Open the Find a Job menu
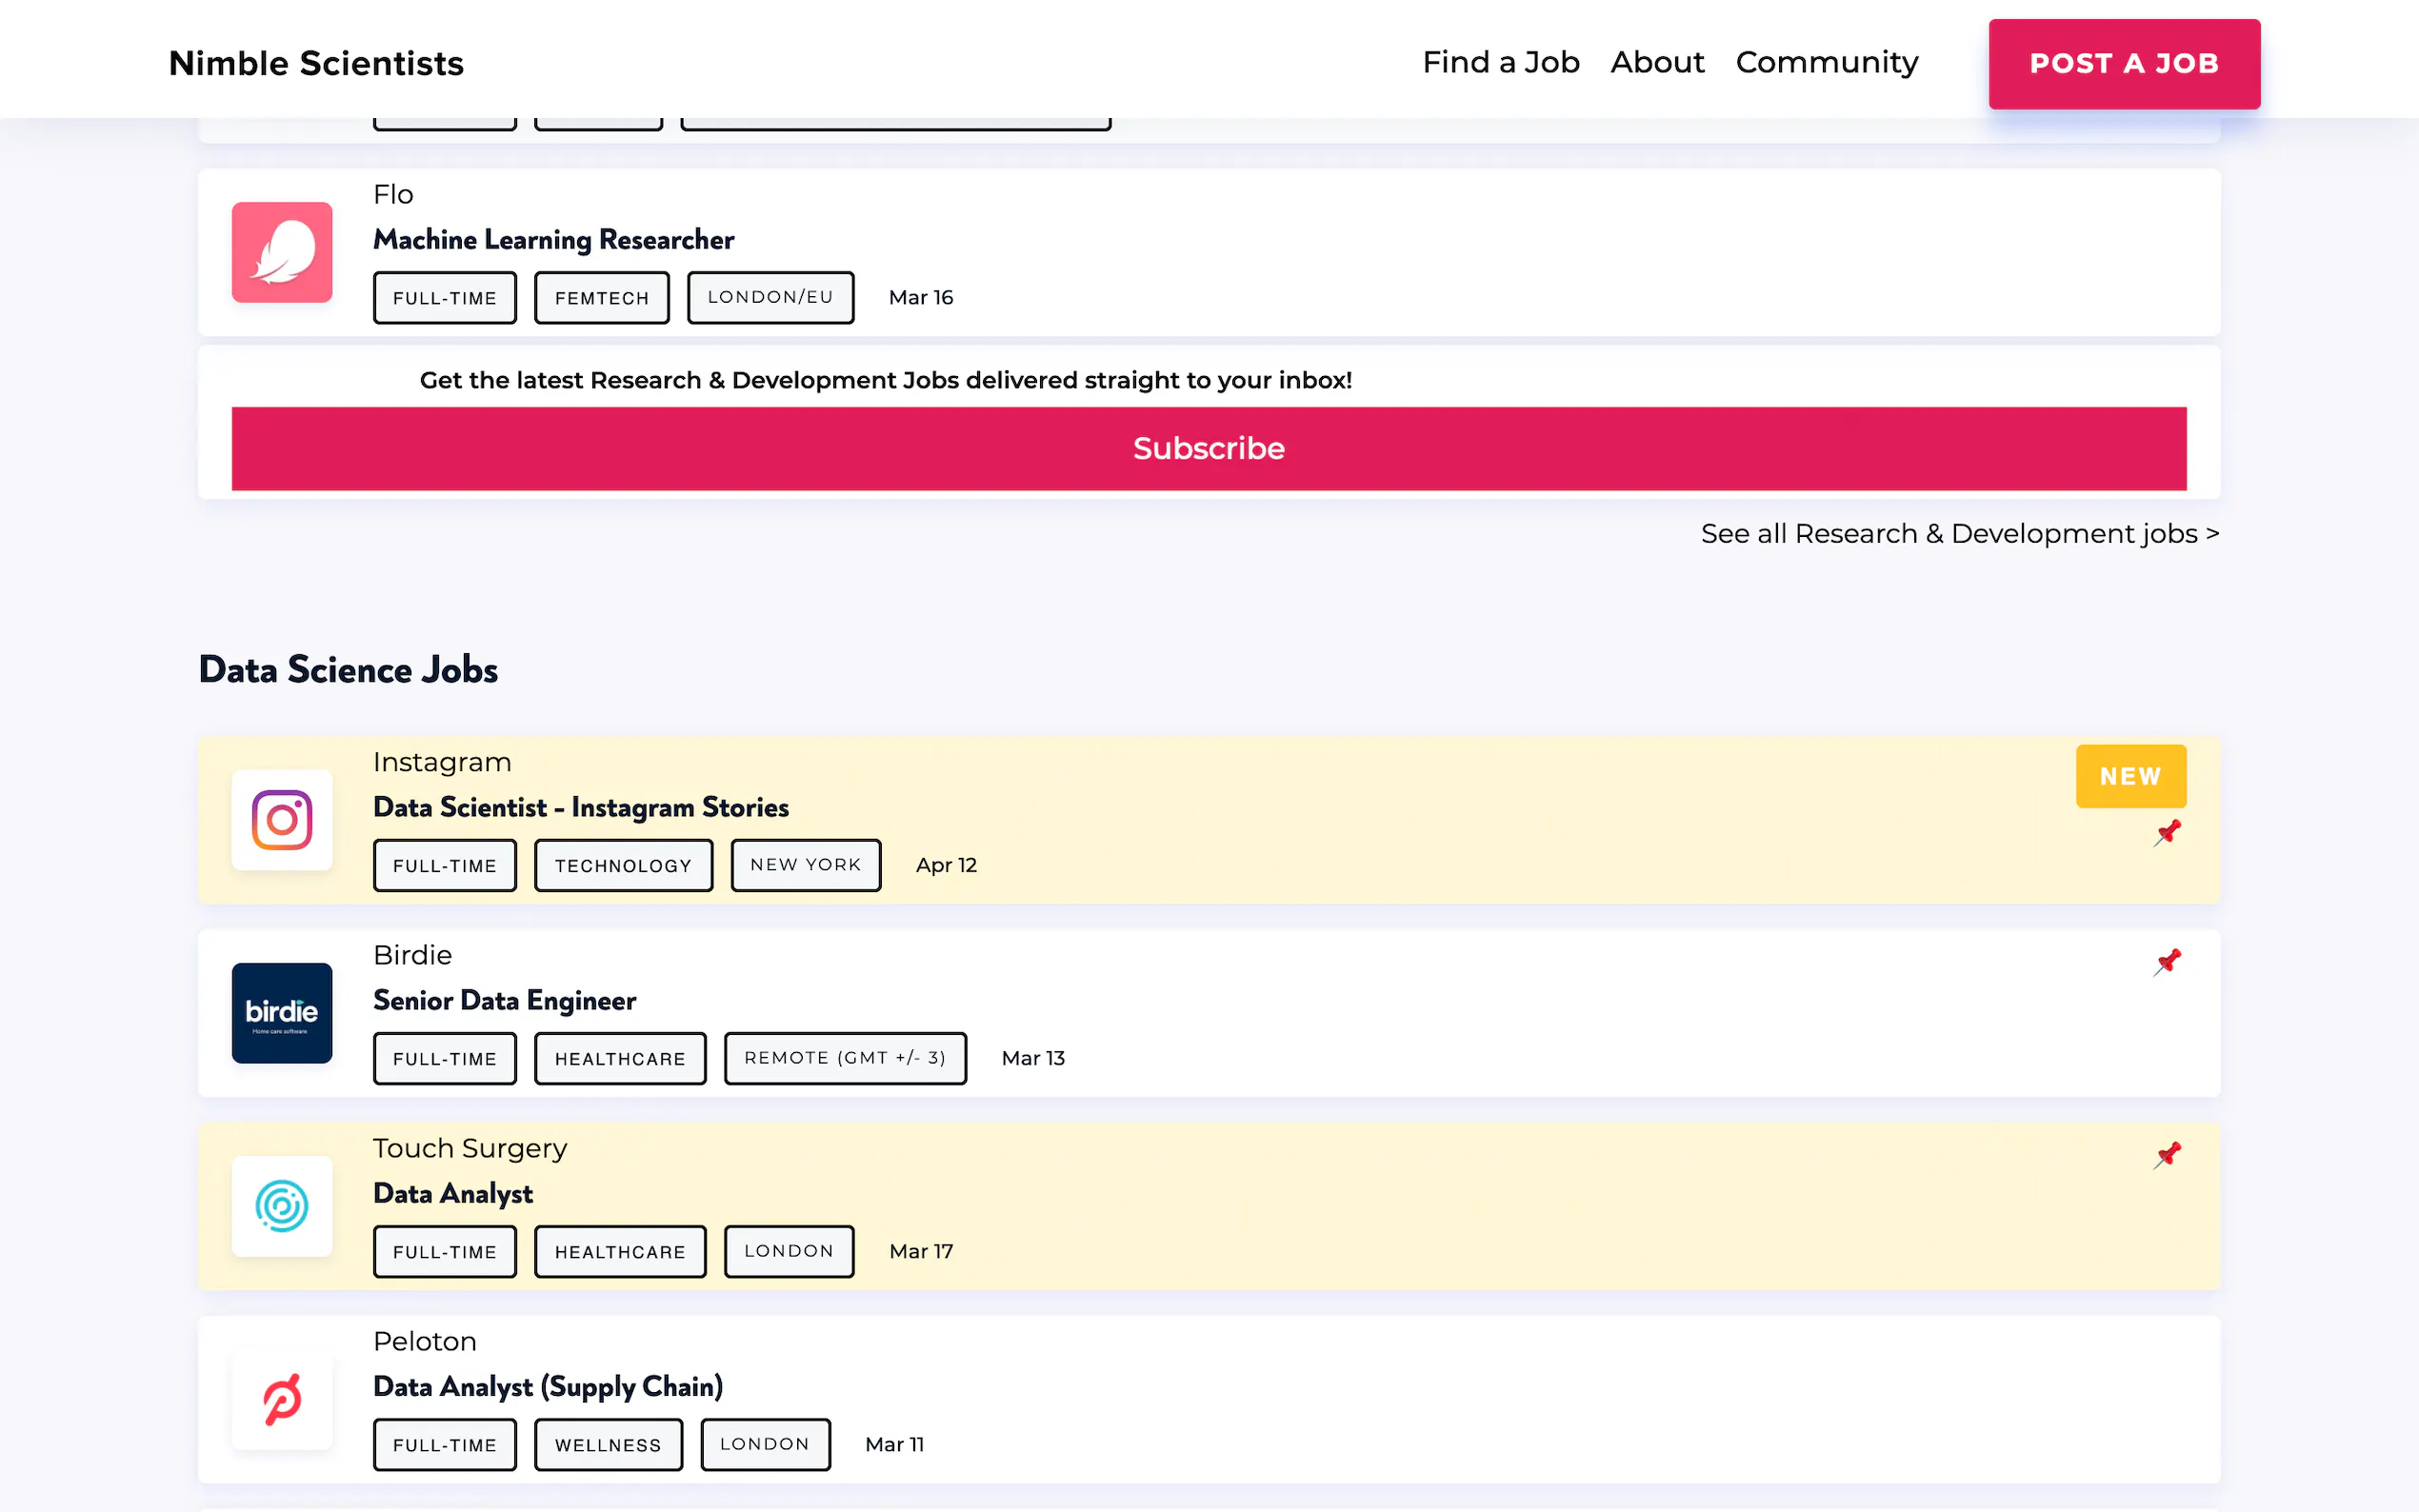2419x1512 pixels. (x=1500, y=62)
